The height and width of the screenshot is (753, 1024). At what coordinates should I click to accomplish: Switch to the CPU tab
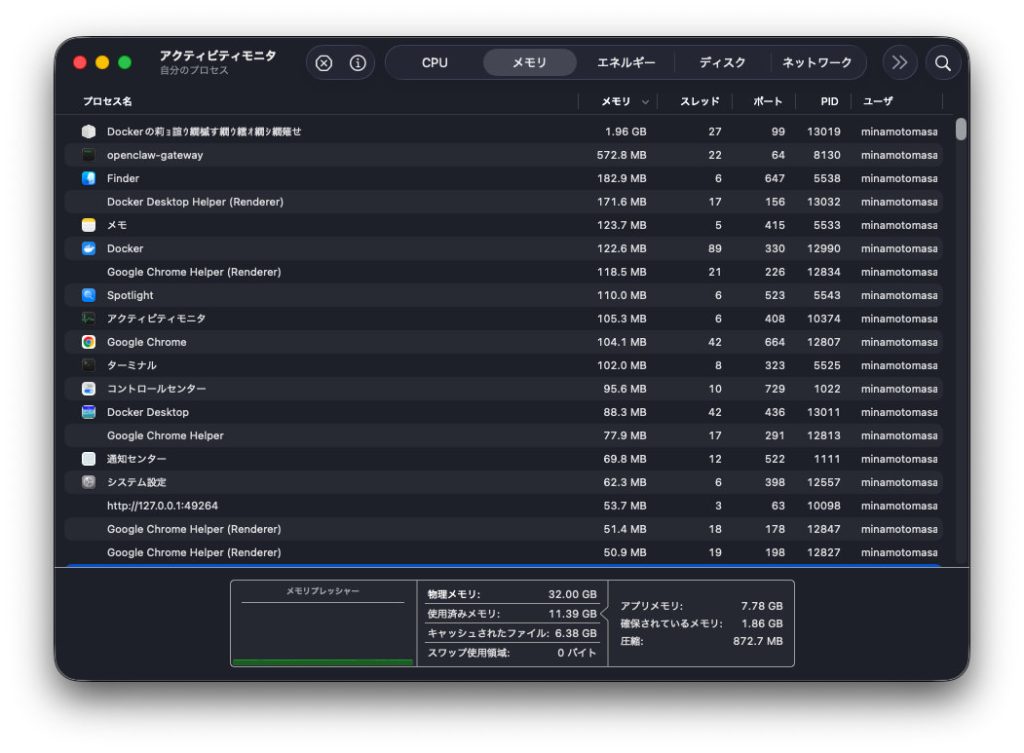pyautogui.click(x=434, y=63)
